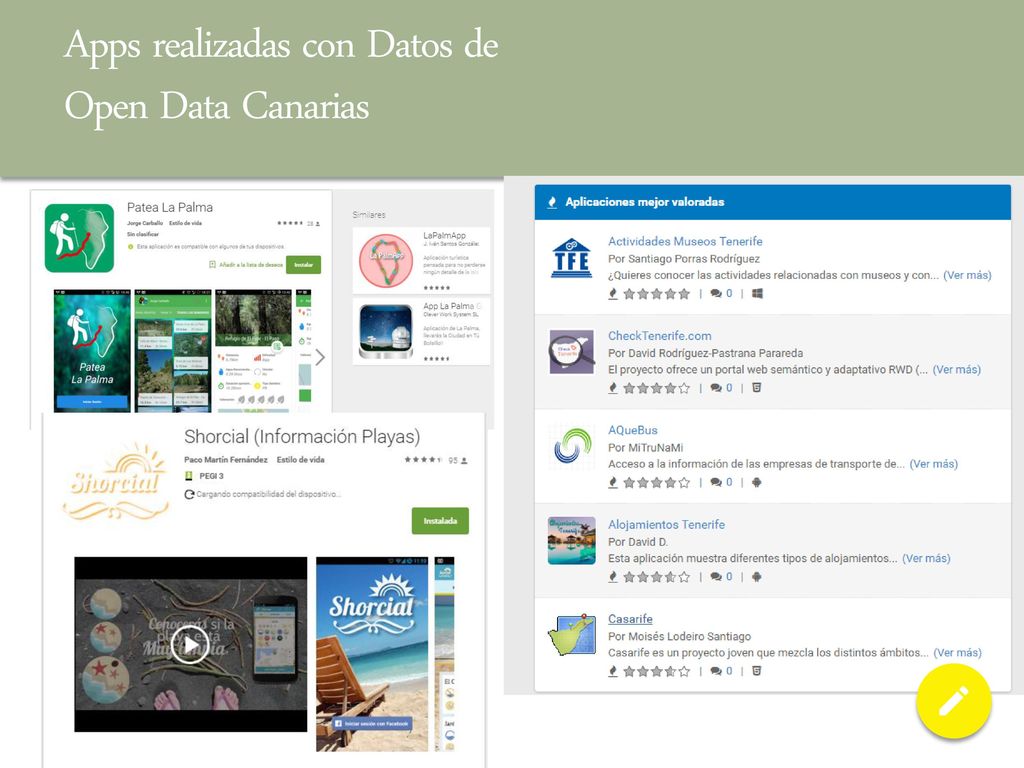The height and width of the screenshot is (768, 1024).
Task: Click the comments icon for AQueBus
Action: click(x=716, y=483)
